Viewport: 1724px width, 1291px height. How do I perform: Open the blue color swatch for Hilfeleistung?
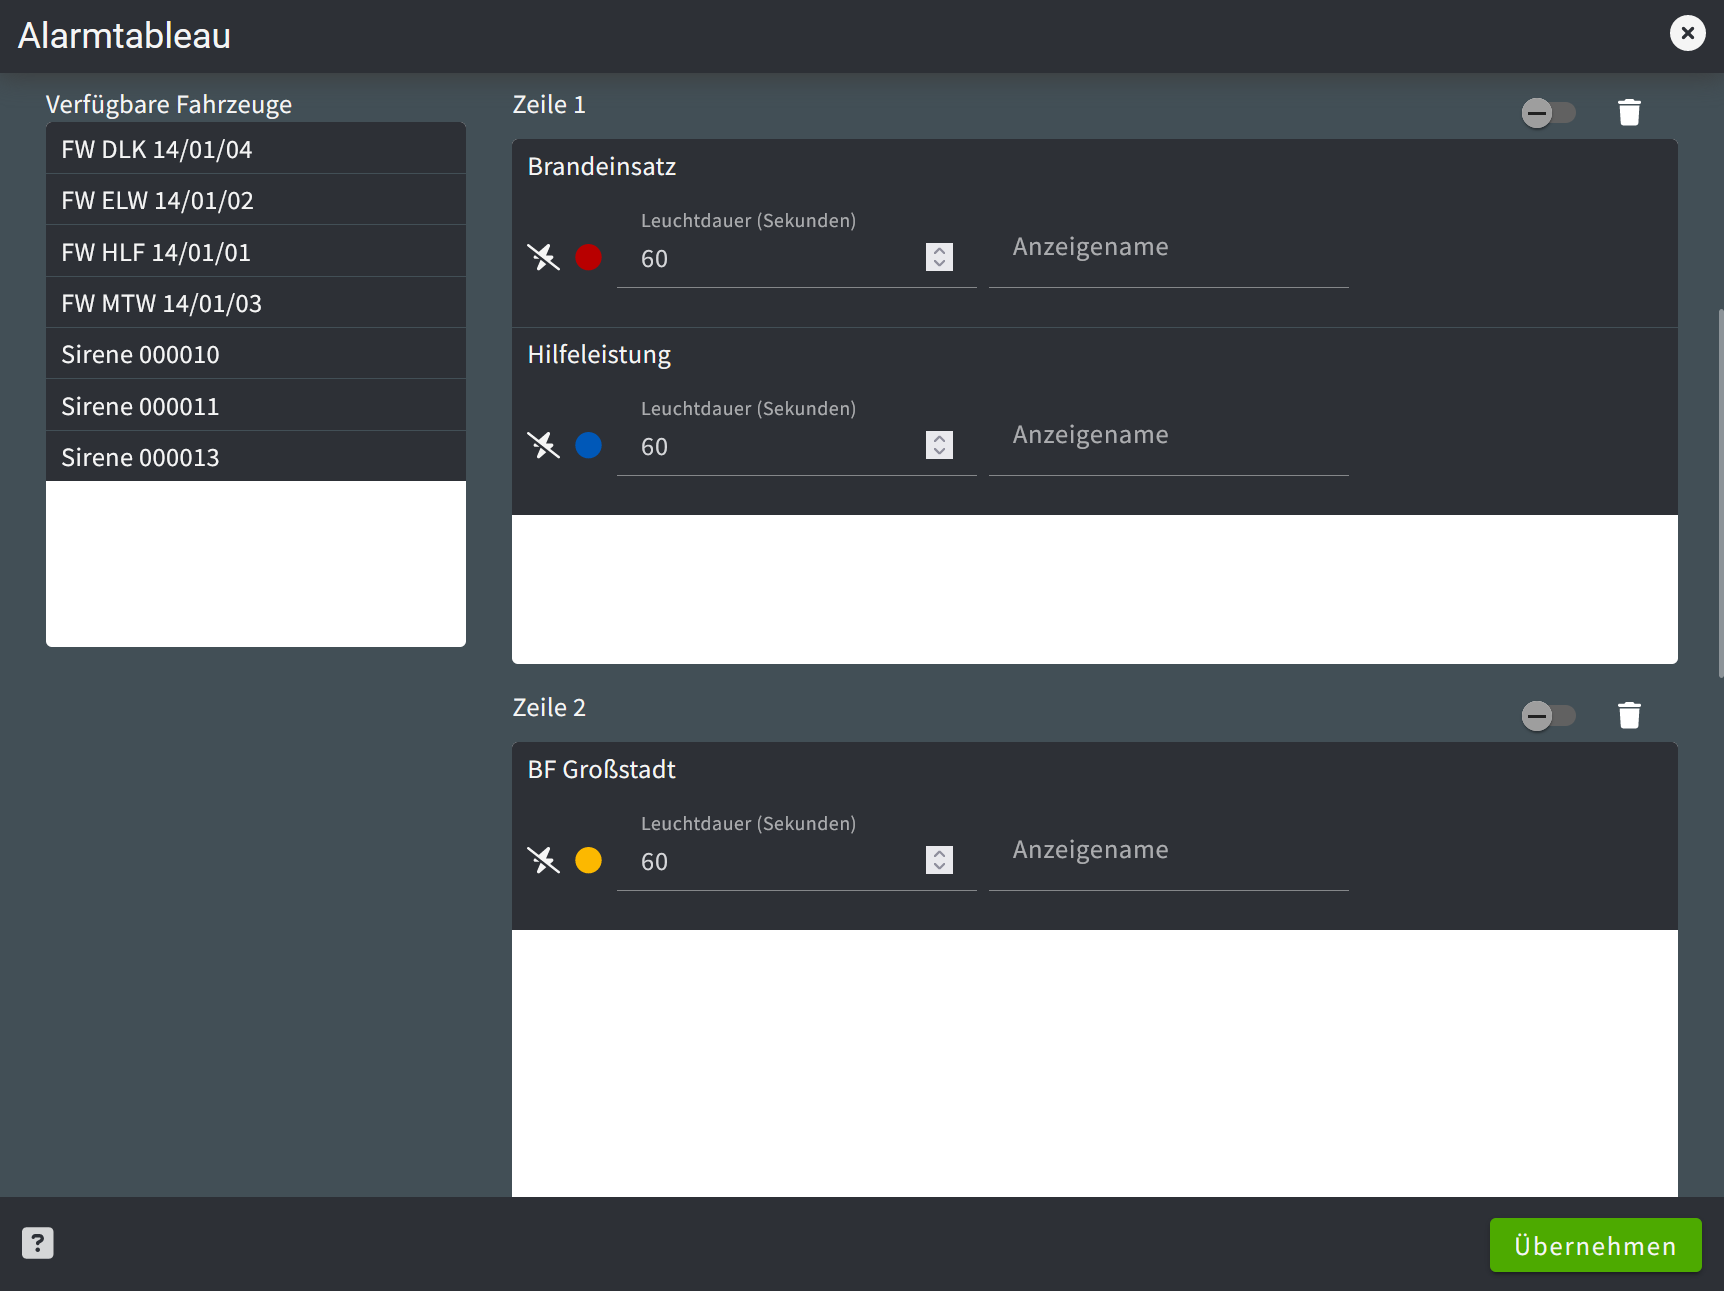(x=588, y=445)
